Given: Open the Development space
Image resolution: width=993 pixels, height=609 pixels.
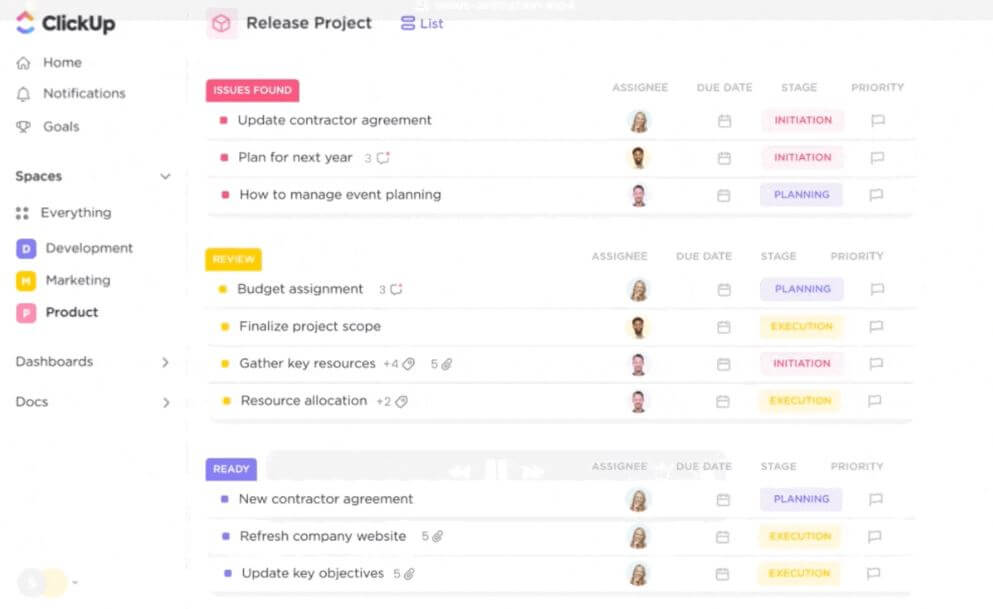Looking at the screenshot, I should 89,248.
